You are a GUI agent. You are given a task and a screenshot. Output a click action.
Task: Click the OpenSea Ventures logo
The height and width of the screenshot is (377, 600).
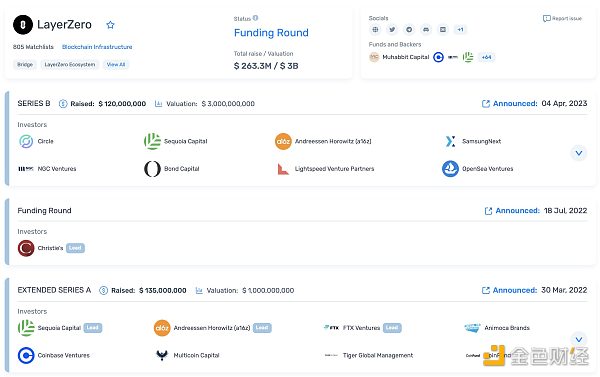[450, 169]
